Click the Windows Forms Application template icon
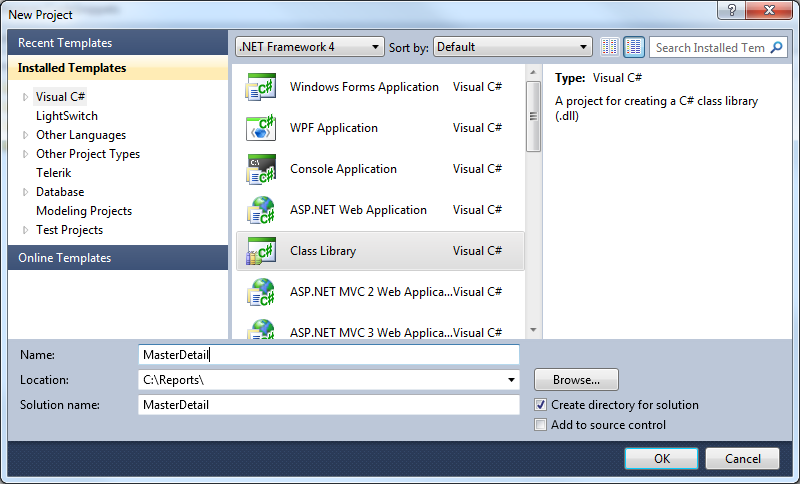 261,87
